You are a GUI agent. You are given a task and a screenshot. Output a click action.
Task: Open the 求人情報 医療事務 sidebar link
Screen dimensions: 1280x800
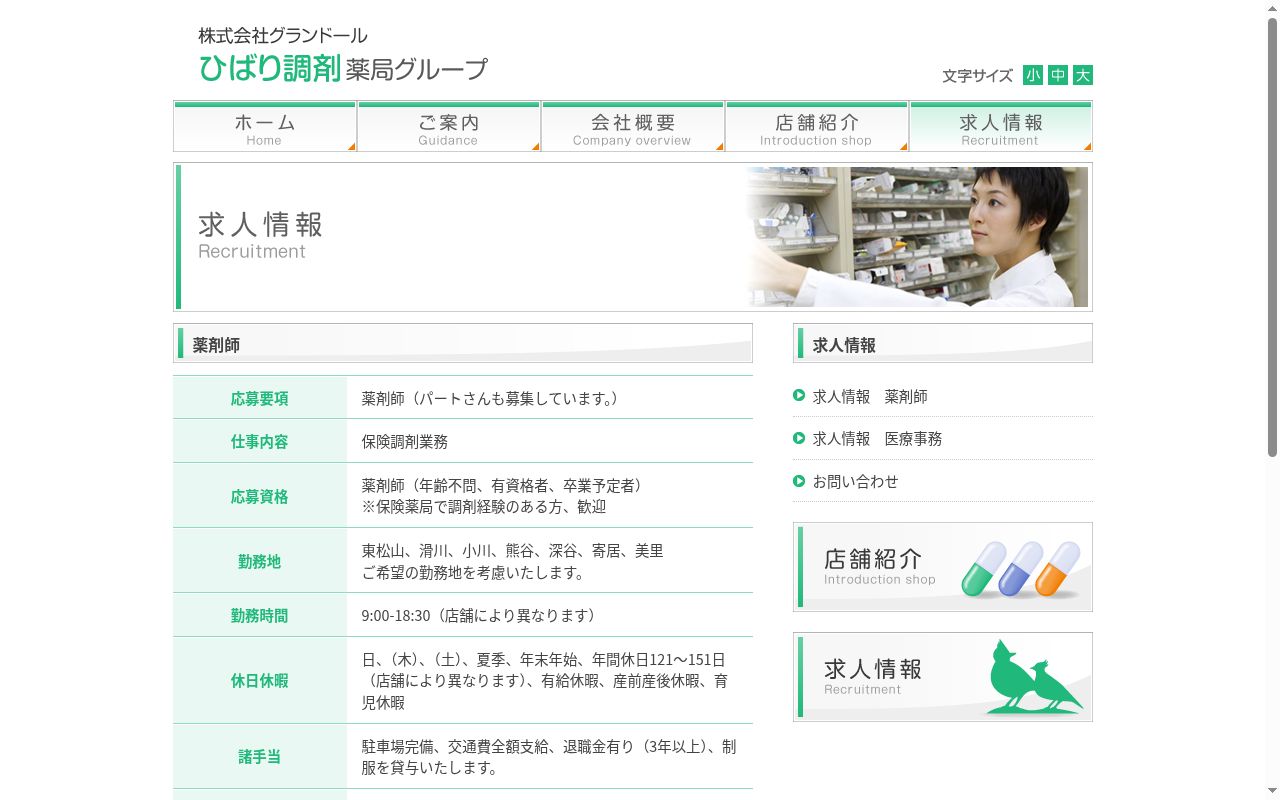point(877,439)
